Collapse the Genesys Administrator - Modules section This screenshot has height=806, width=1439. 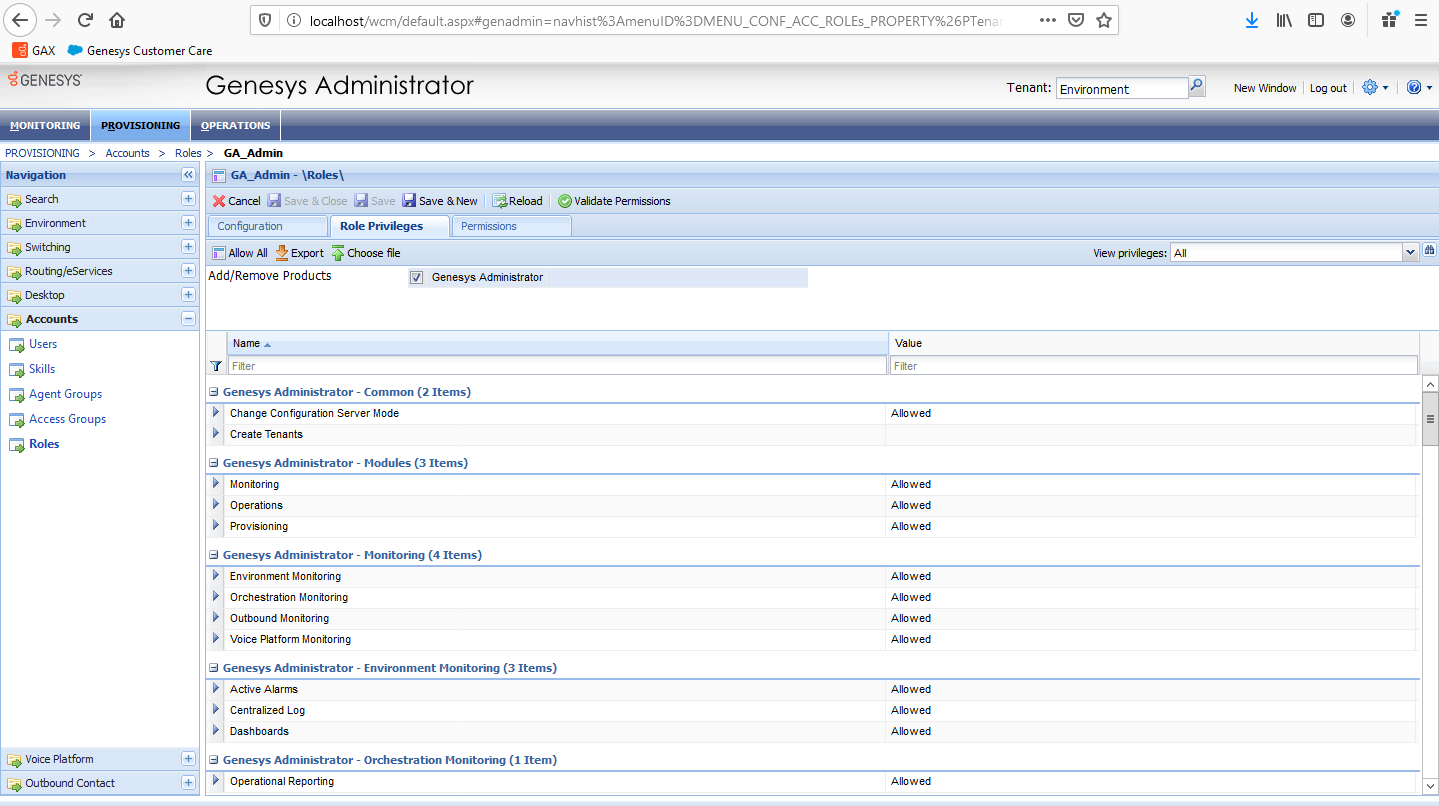pos(212,462)
